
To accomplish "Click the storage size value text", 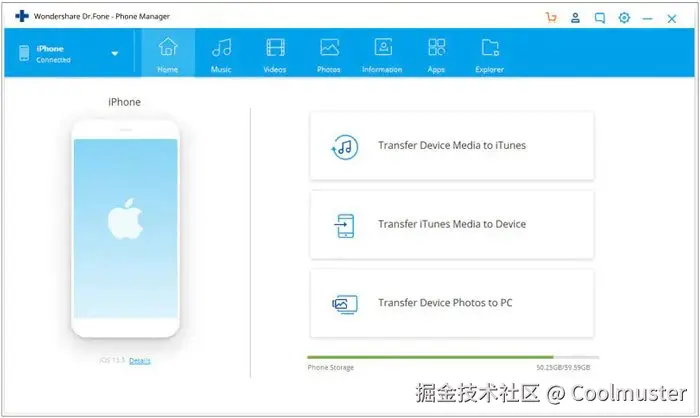I will [563, 368].
